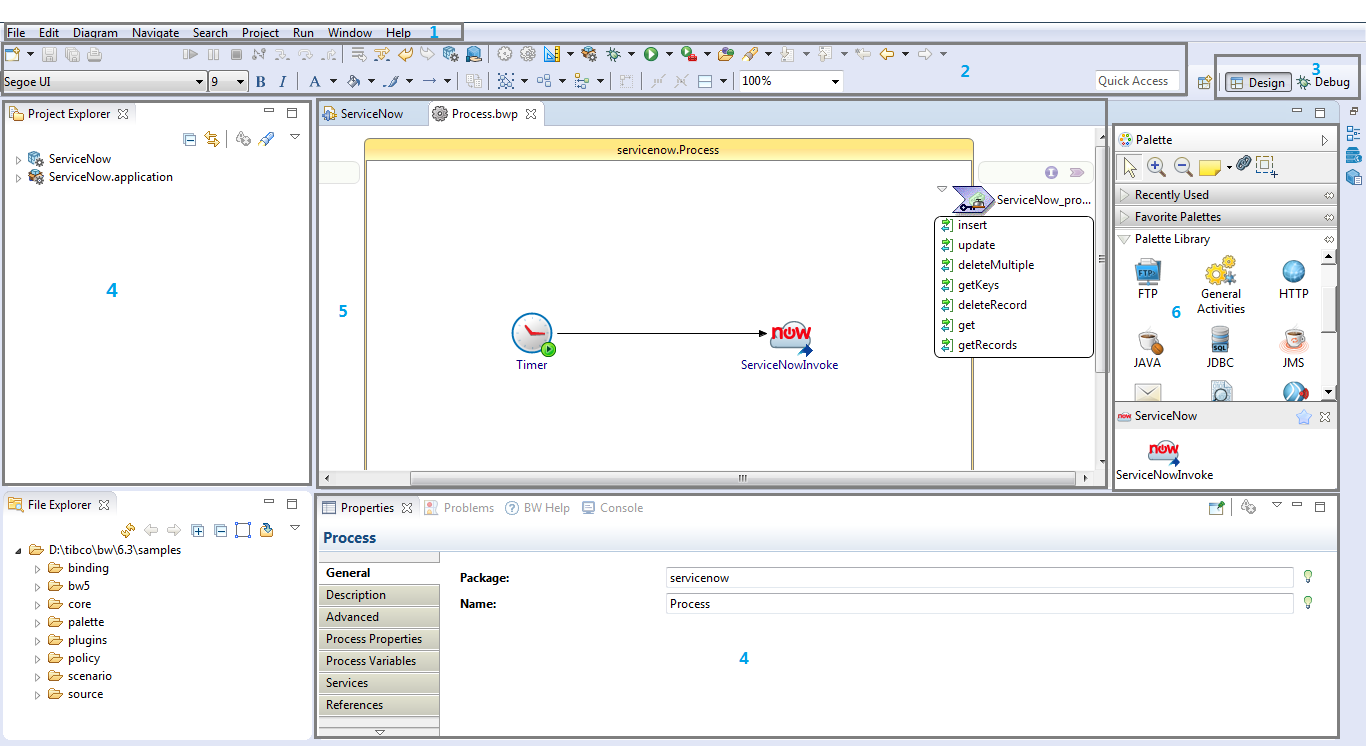
Task: Click the horizontal scrollbar of the process canvas
Action: pyautogui.click(x=743, y=478)
